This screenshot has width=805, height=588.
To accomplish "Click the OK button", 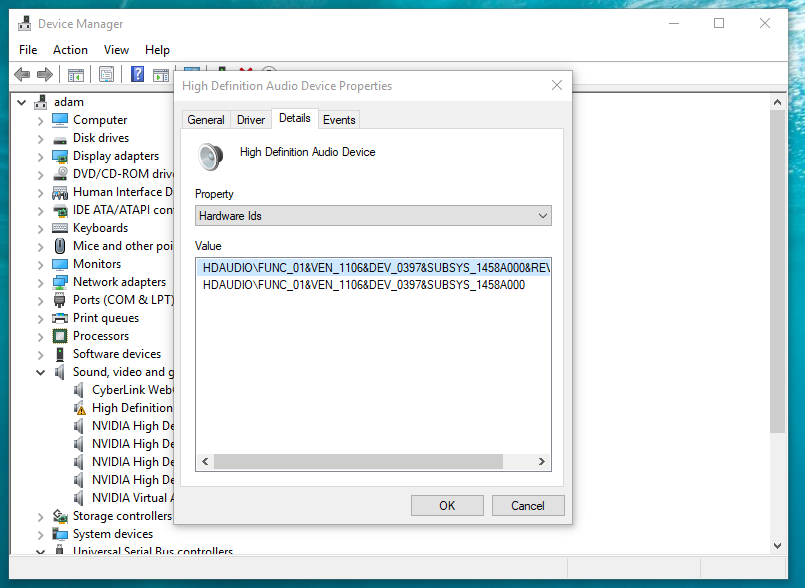I will click(447, 506).
